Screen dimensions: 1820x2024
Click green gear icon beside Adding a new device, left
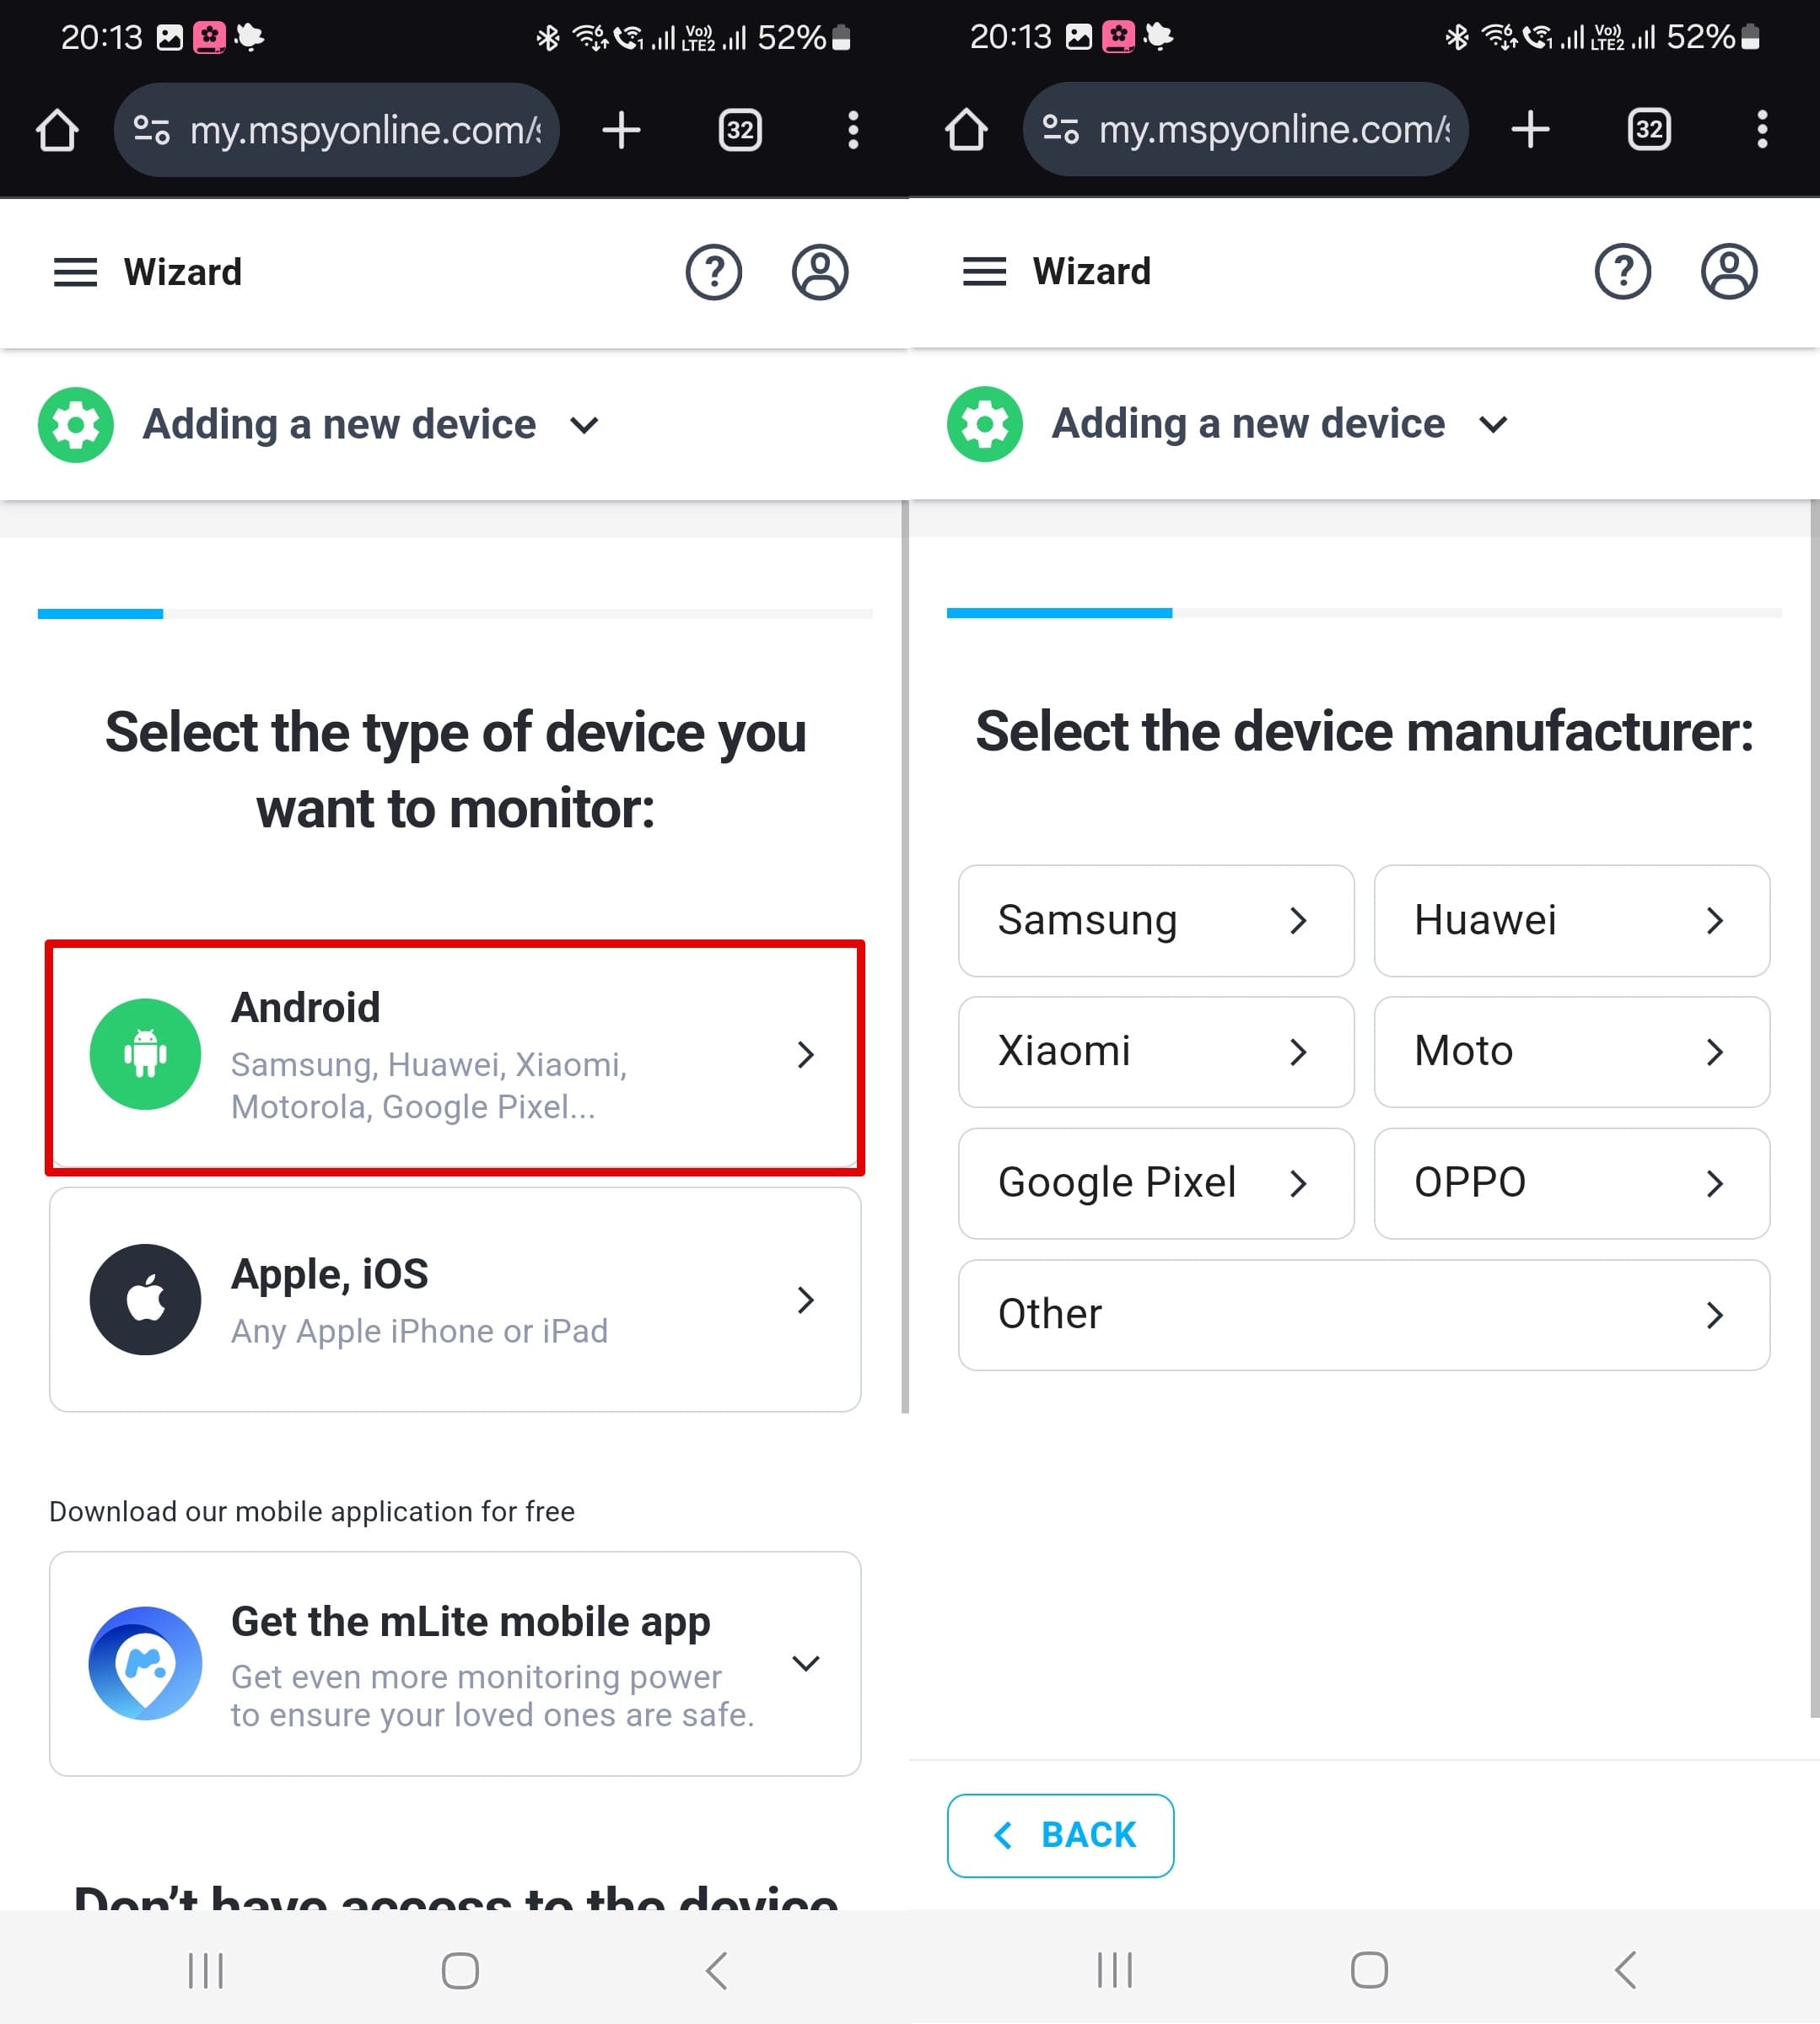click(76, 425)
